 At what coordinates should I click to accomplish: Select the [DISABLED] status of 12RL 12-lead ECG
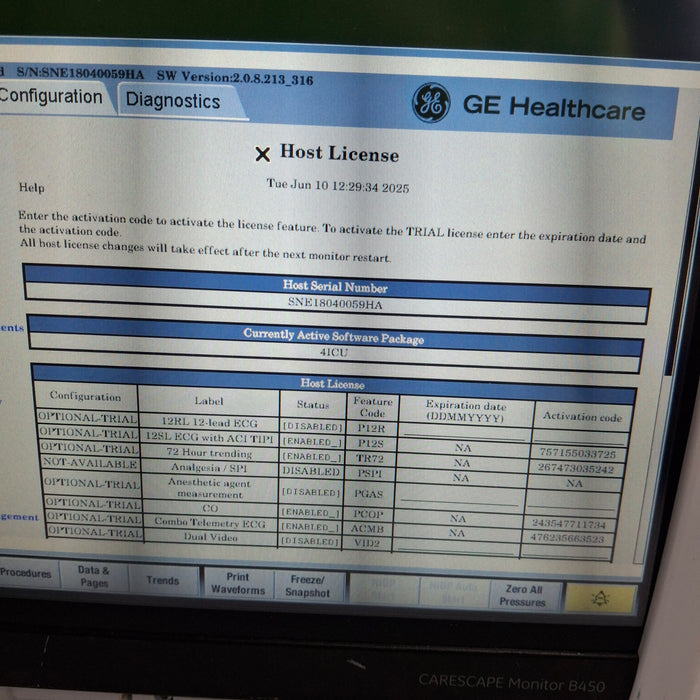[x=312, y=427]
